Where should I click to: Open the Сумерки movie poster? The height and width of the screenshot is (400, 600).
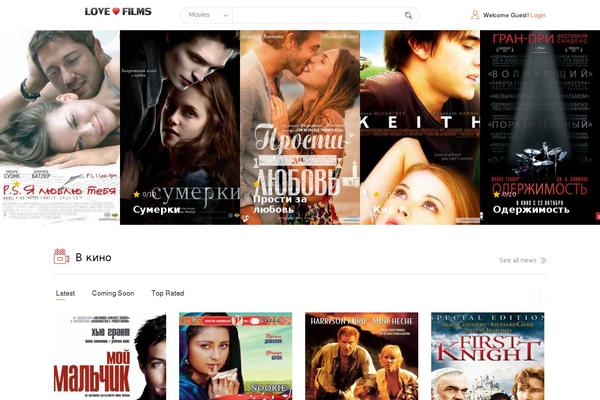(180, 127)
